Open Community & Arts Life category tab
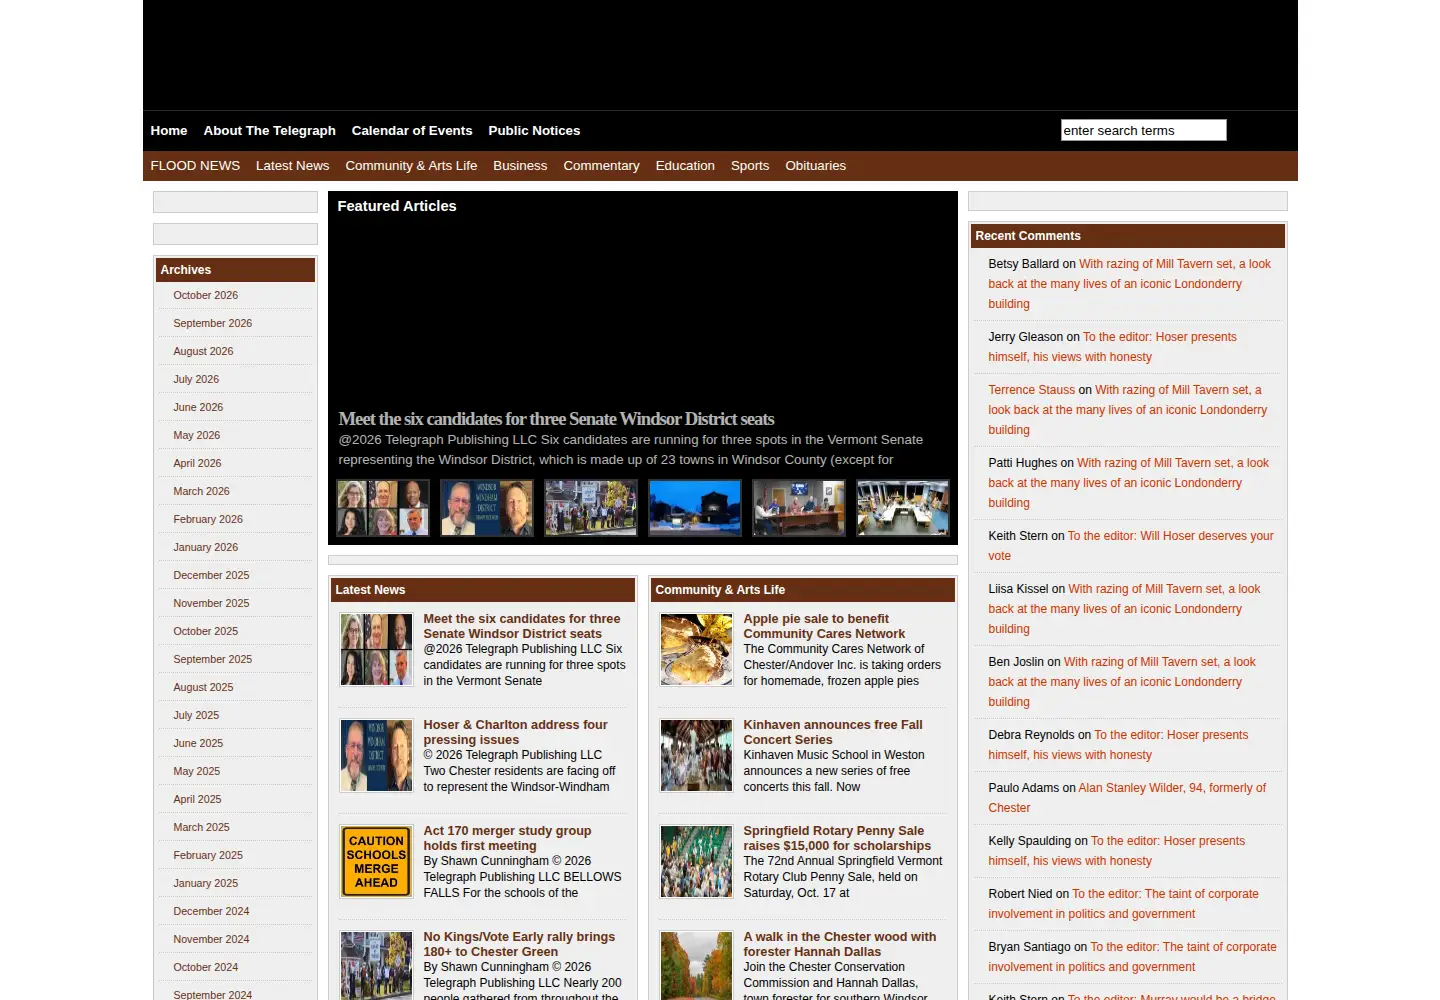Screen dimensions: 1440x1000 (x=411, y=166)
